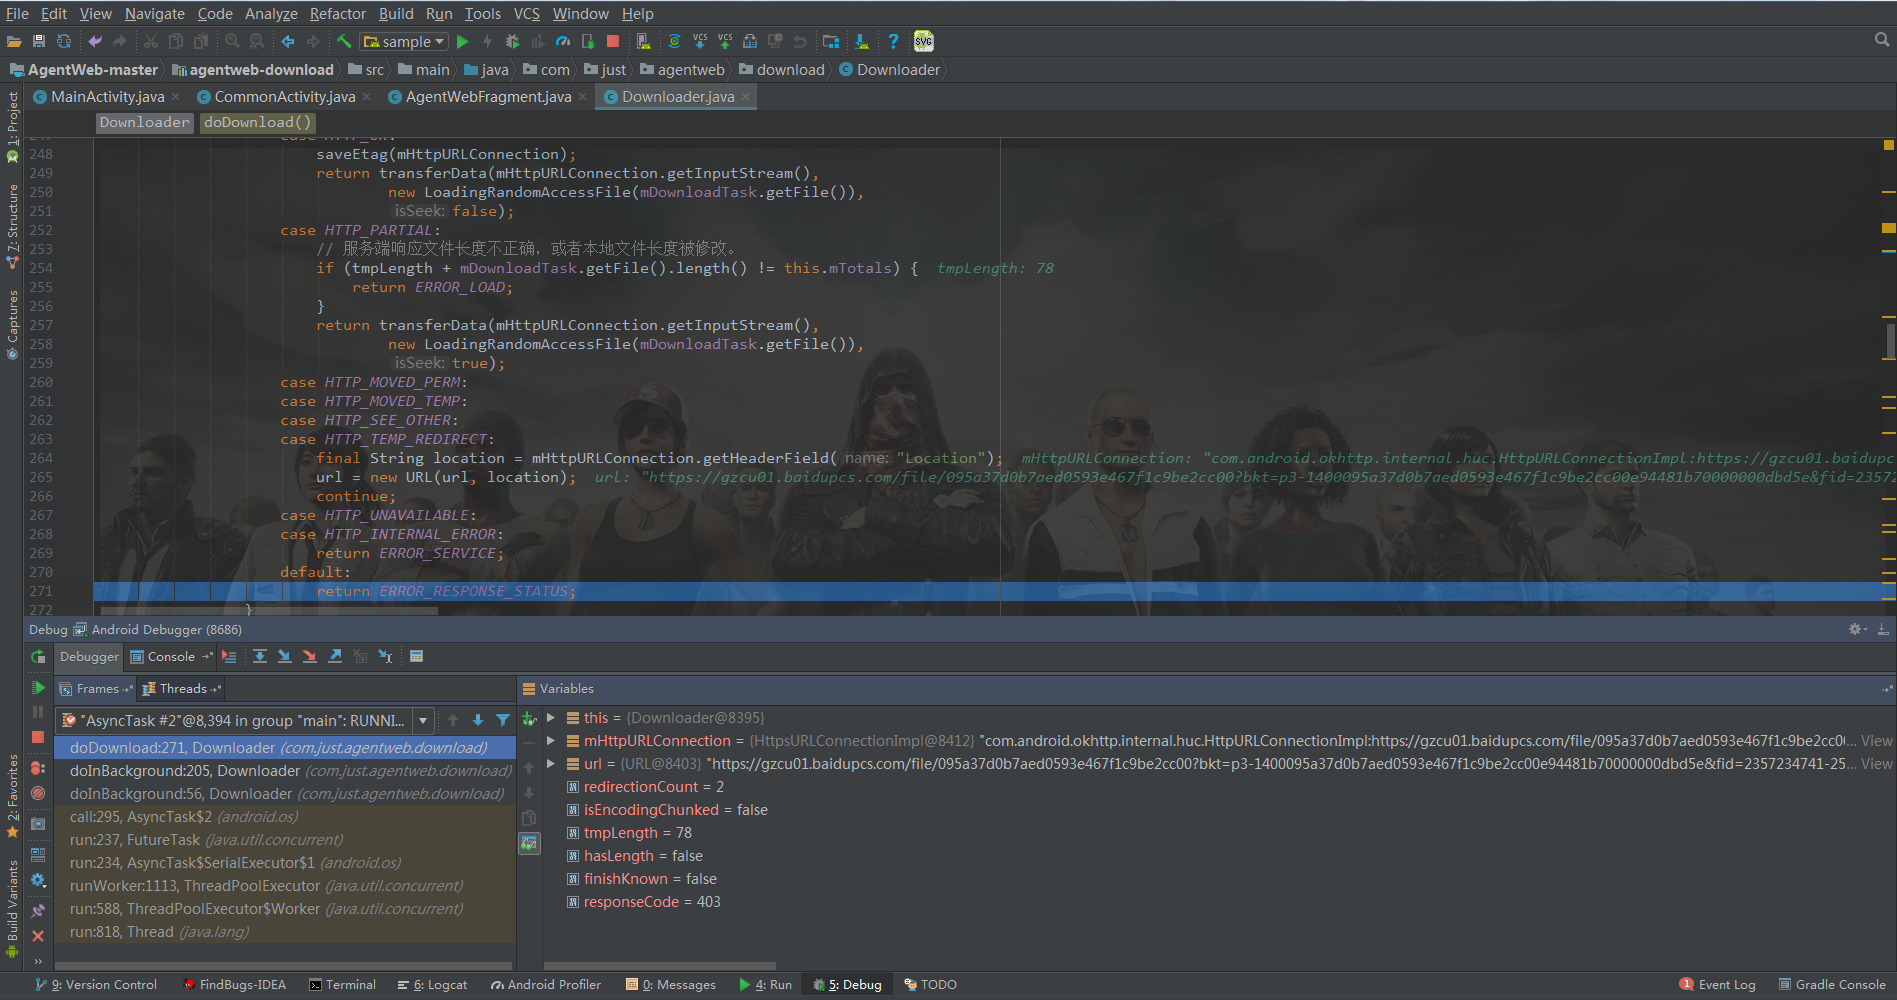Open the AsyncTask #2 thread selector dropdown
The height and width of the screenshot is (1000, 1897).
[x=424, y=720]
